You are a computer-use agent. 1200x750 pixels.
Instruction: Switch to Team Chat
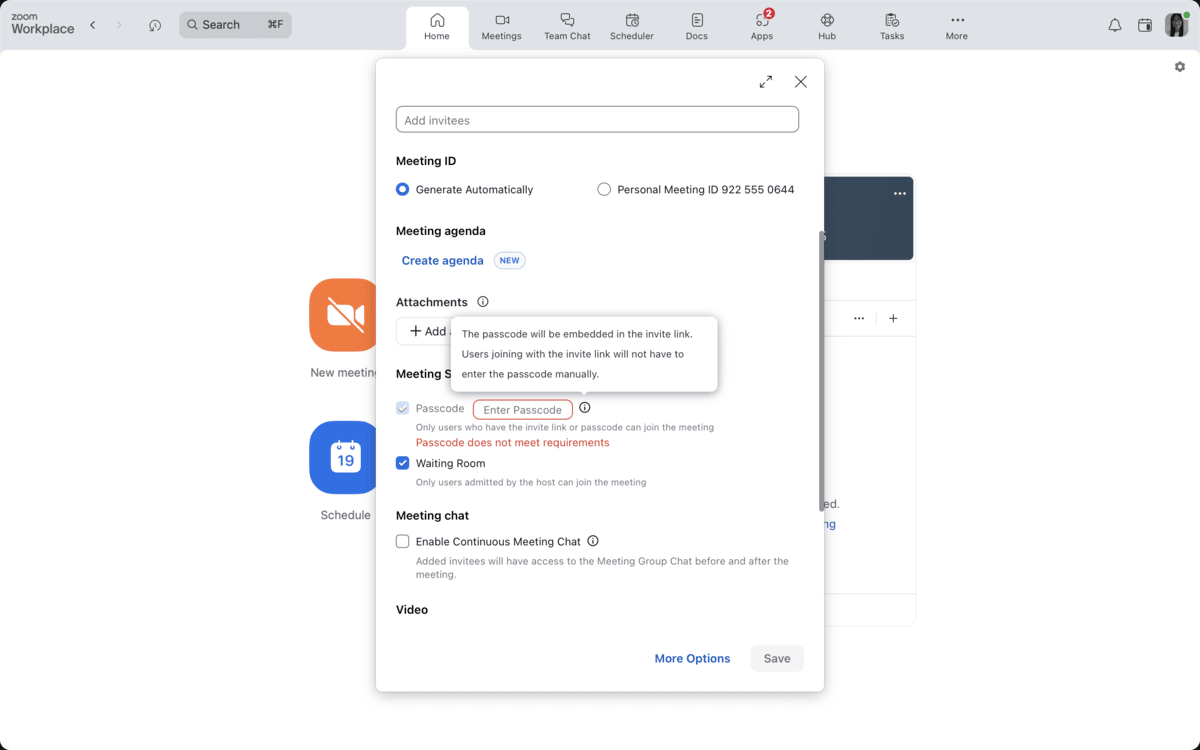(567, 25)
